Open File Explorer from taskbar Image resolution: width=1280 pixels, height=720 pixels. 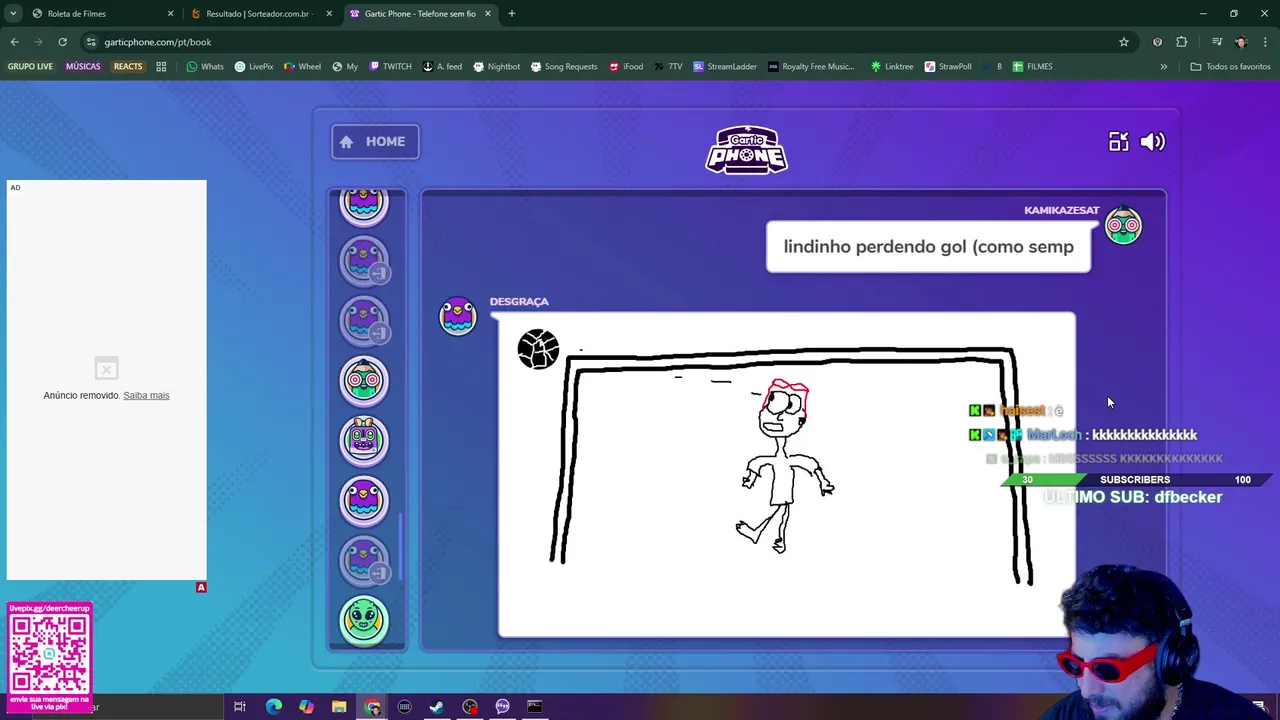tap(339, 707)
